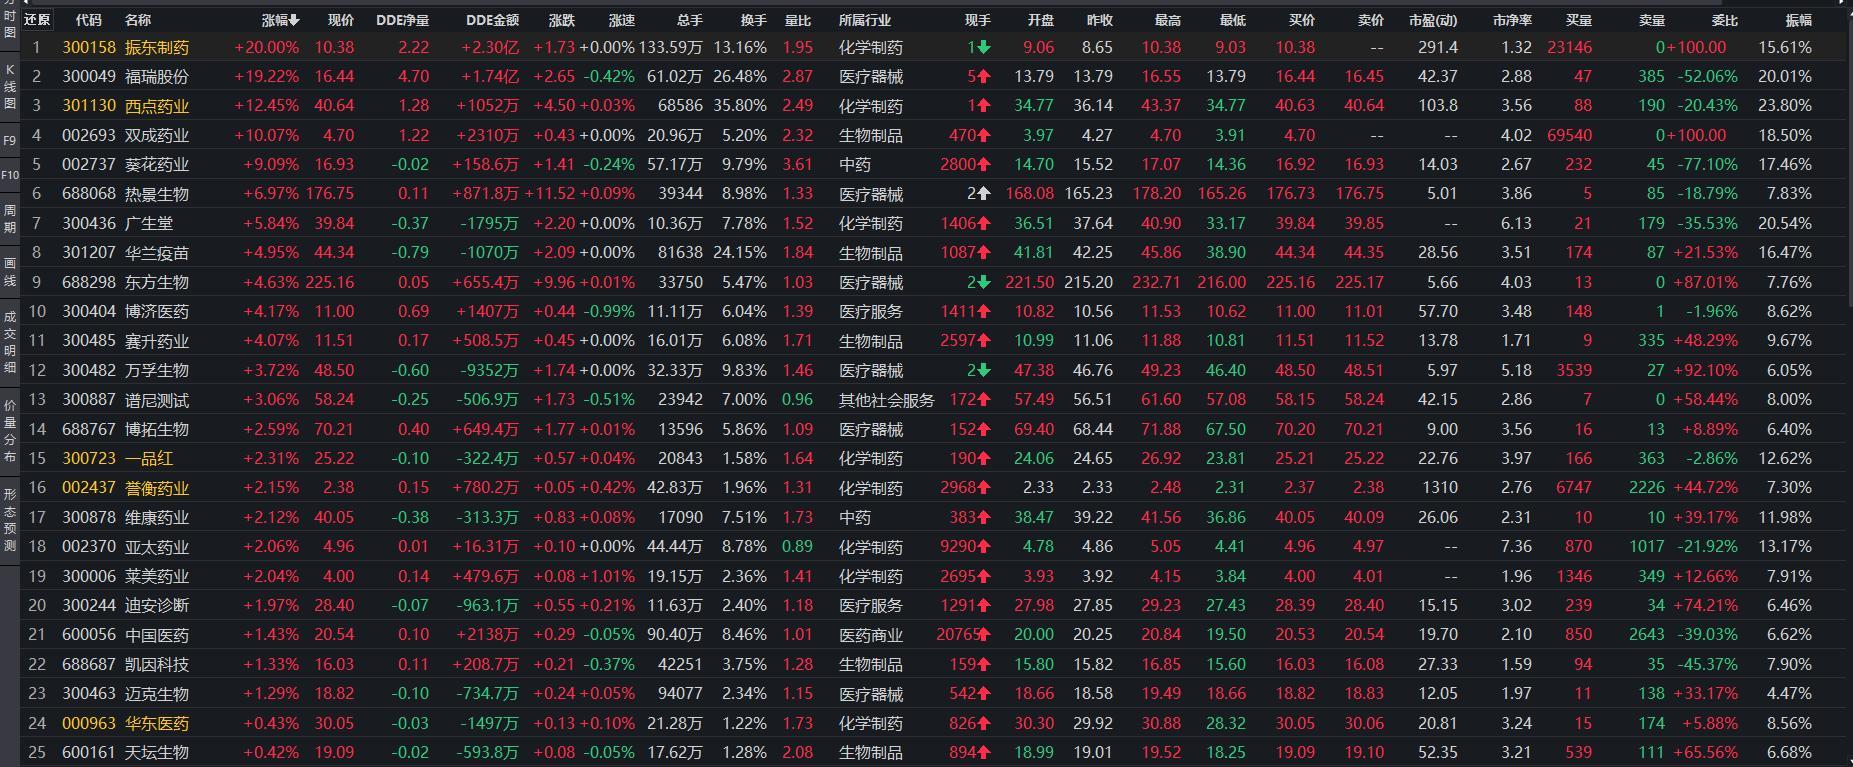Open the 成交明细 side tab
The height and width of the screenshot is (767, 1853).
(x=10, y=343)
